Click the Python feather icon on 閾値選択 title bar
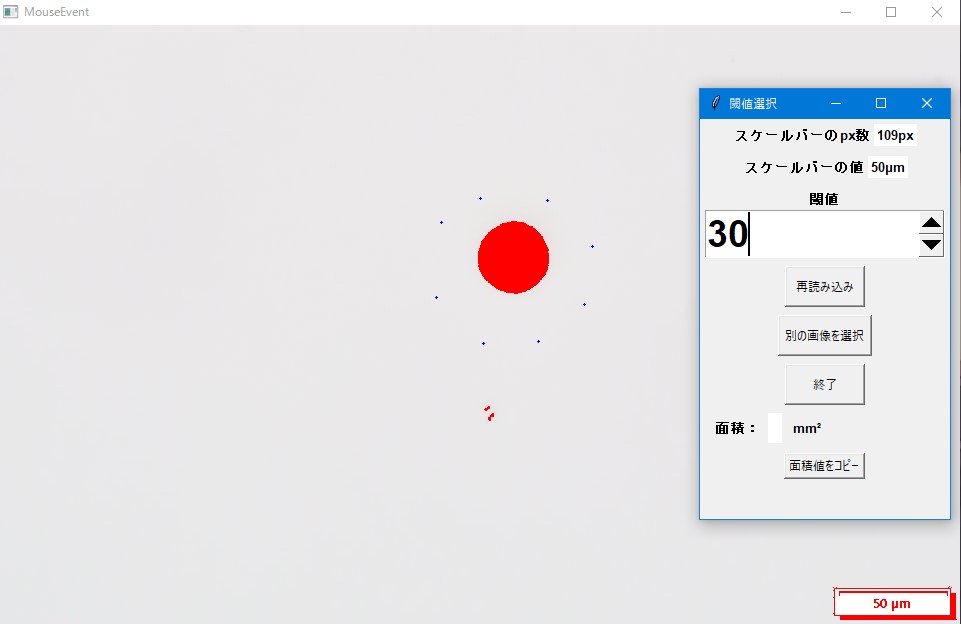 point(714,103)
